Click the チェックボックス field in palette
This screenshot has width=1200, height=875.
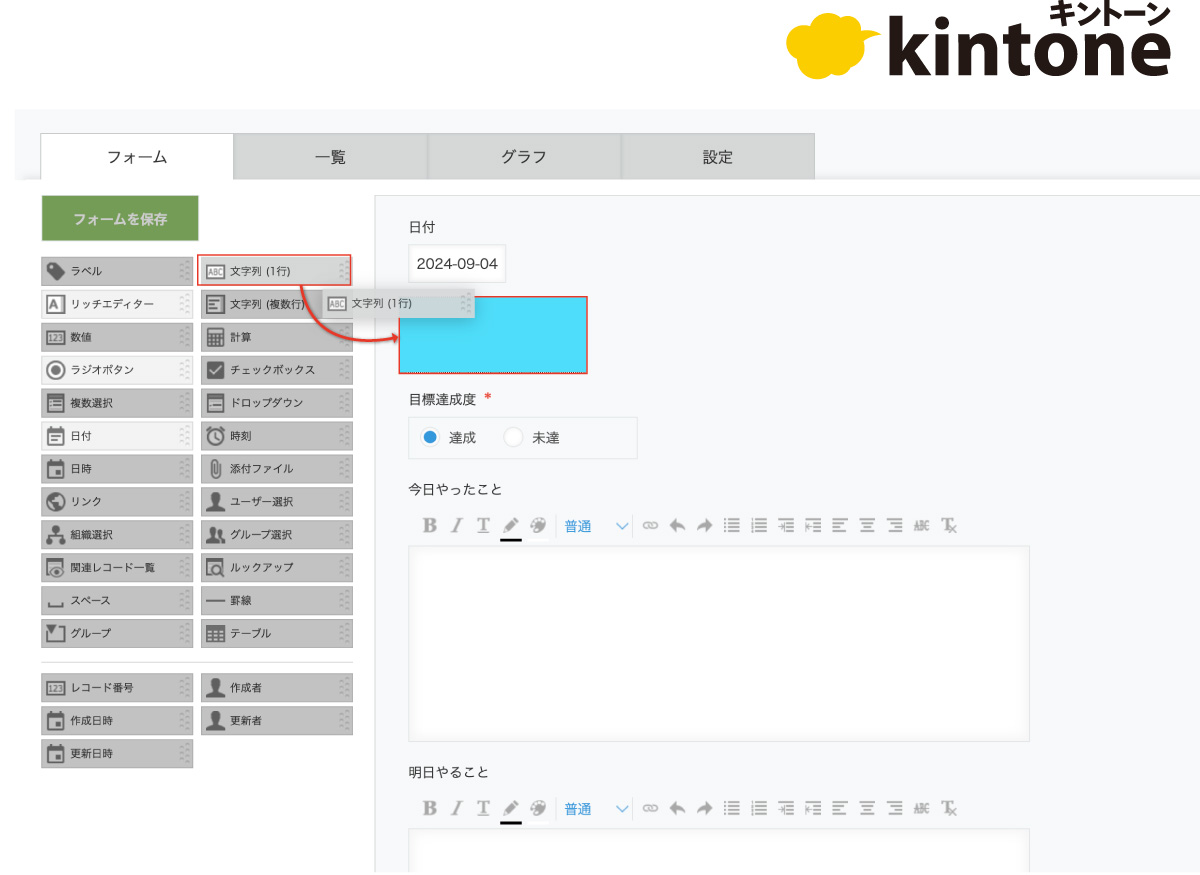click(x=275, y=370)
